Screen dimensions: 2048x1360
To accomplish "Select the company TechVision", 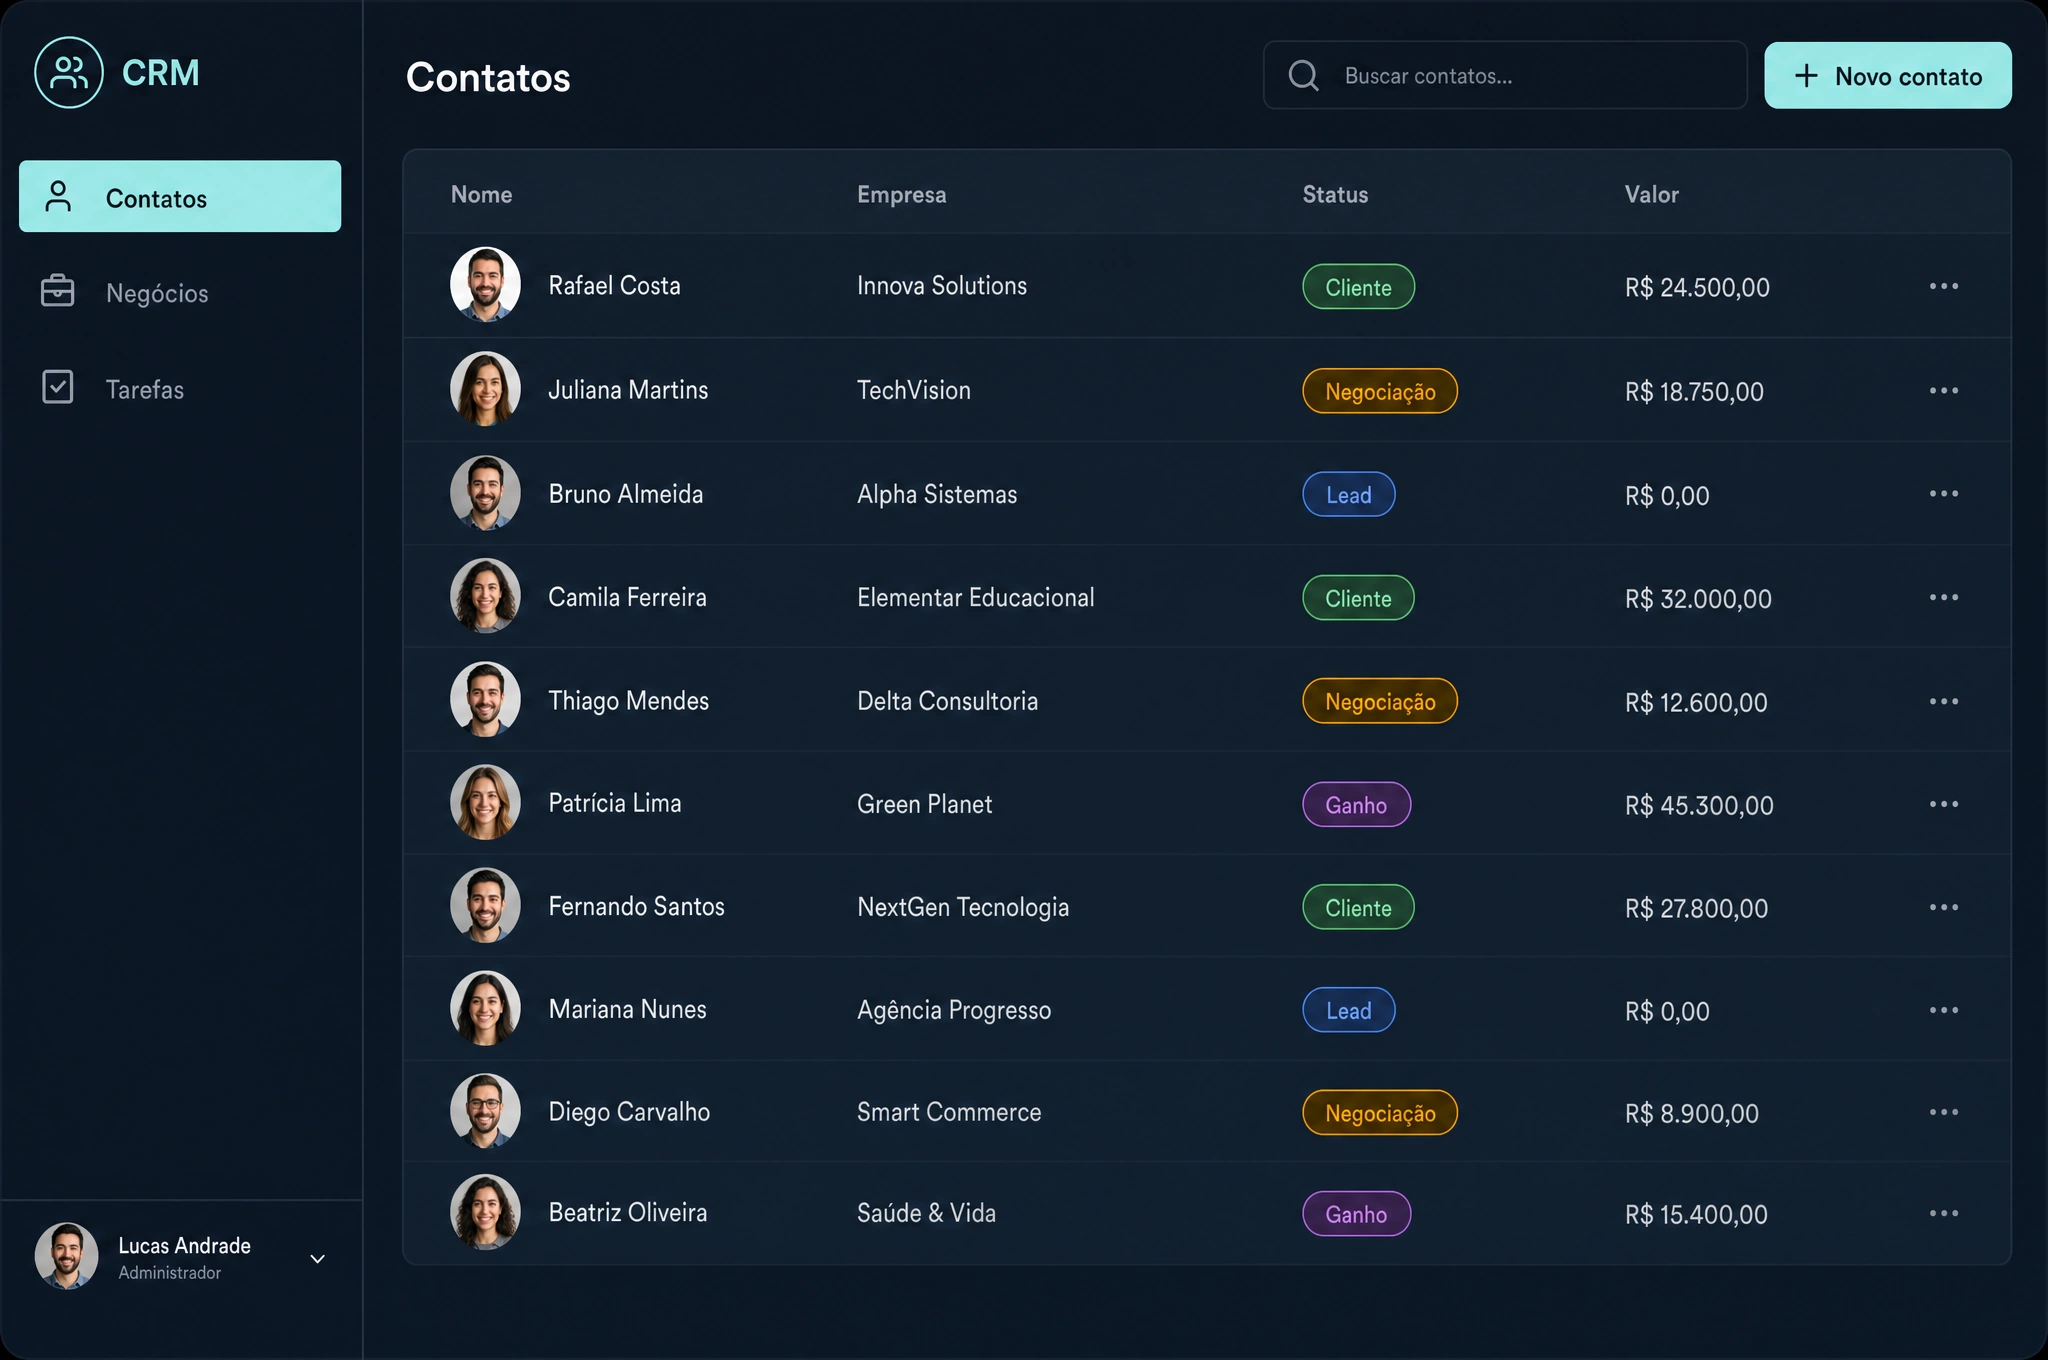I will click(914, 390).
